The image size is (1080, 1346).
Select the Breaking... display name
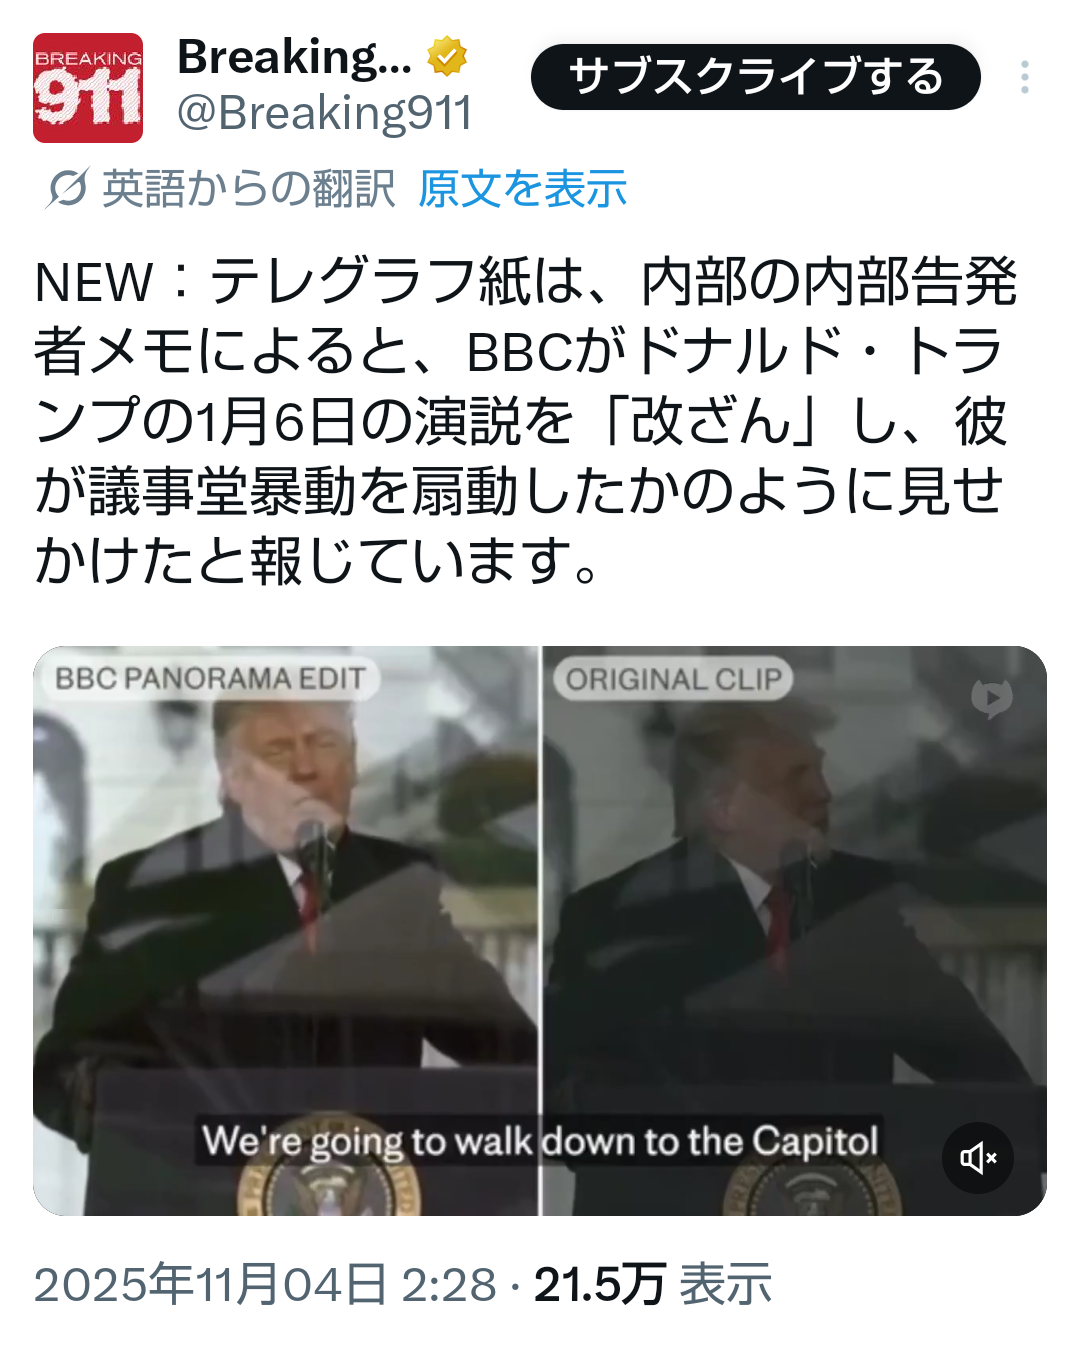click(x=294, y=57)
